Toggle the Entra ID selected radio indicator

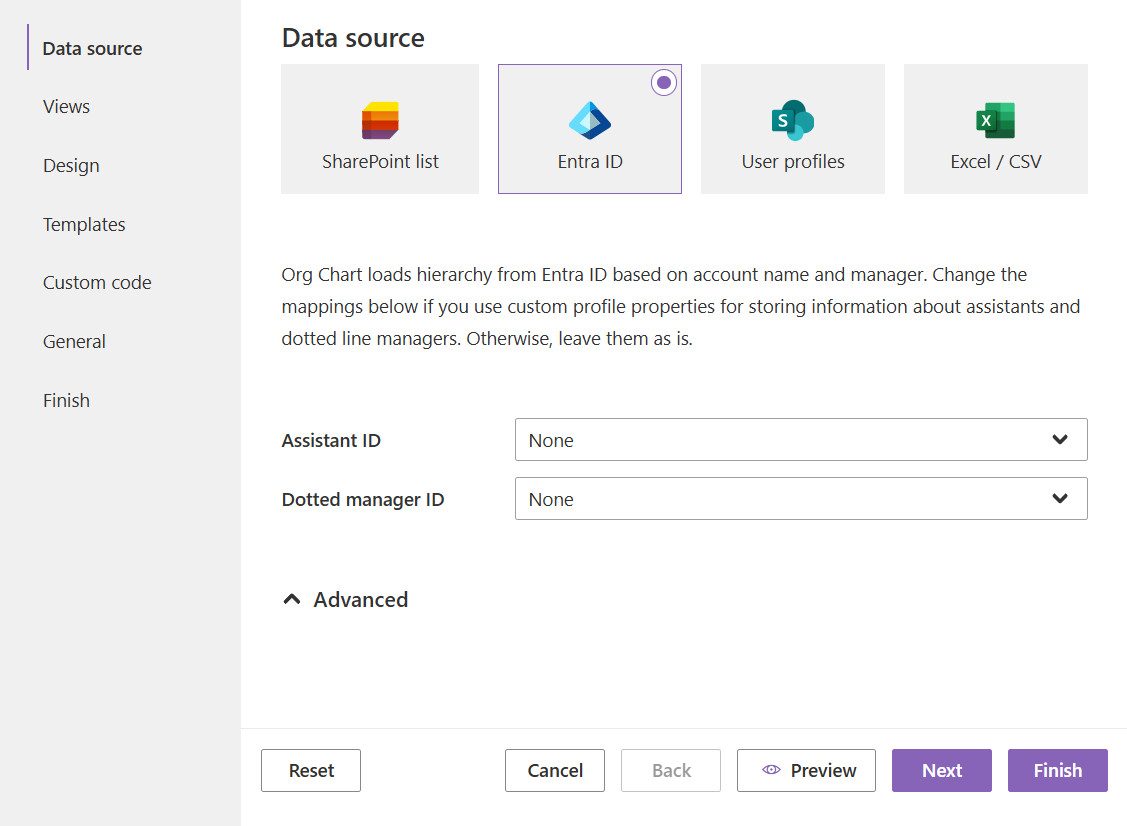pyautogui.click(x=664, y=83)
